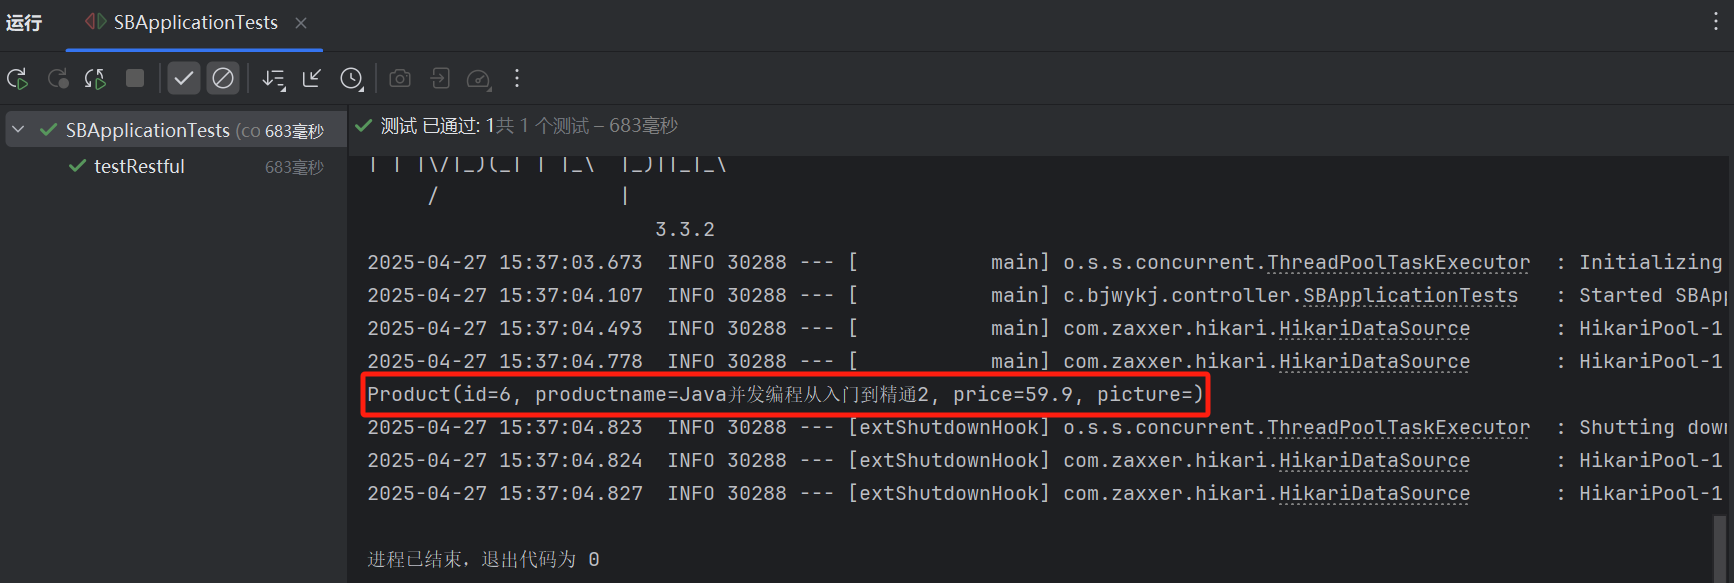The width and height of the screenshot is (1734, 583).
Task: Toggle Show Passed tests checkmark
Action: pyautogui.click(x=184, y=78)
